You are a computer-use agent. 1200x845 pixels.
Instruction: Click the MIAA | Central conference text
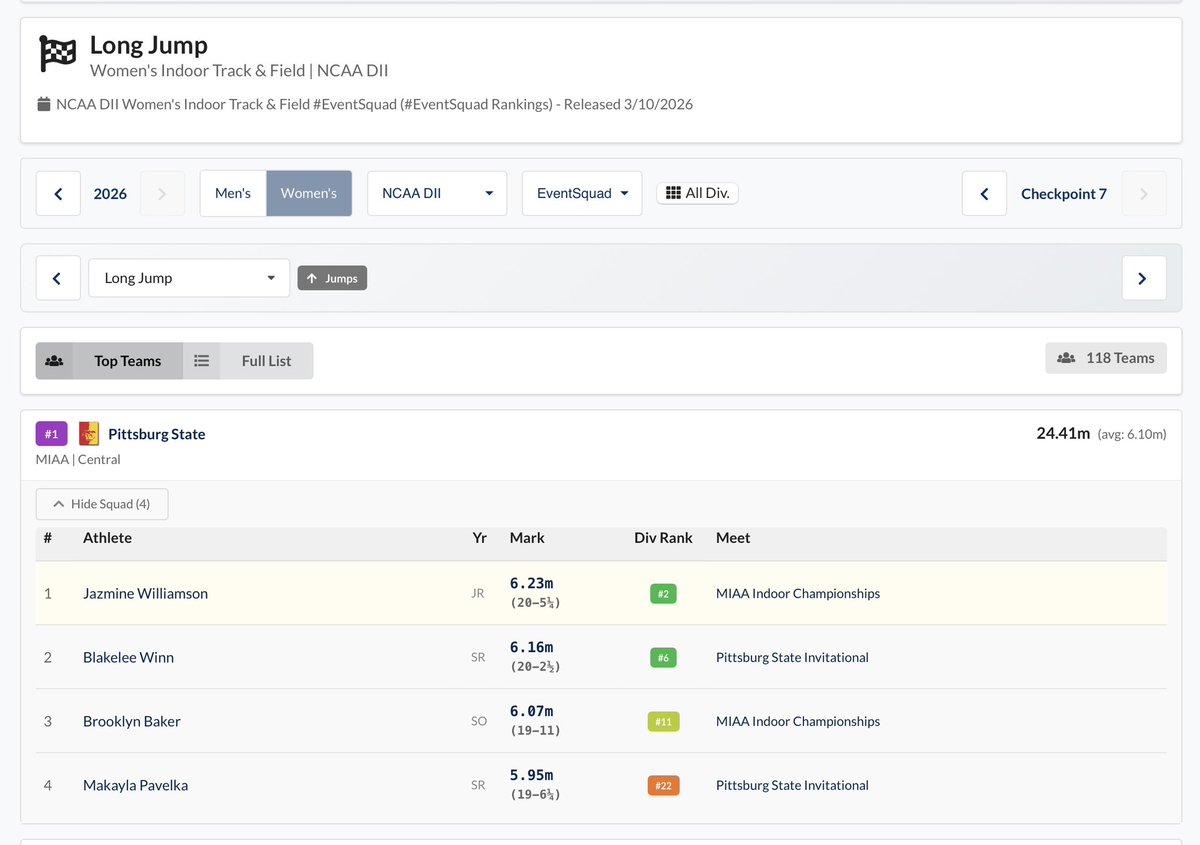(x=78, y=459)
